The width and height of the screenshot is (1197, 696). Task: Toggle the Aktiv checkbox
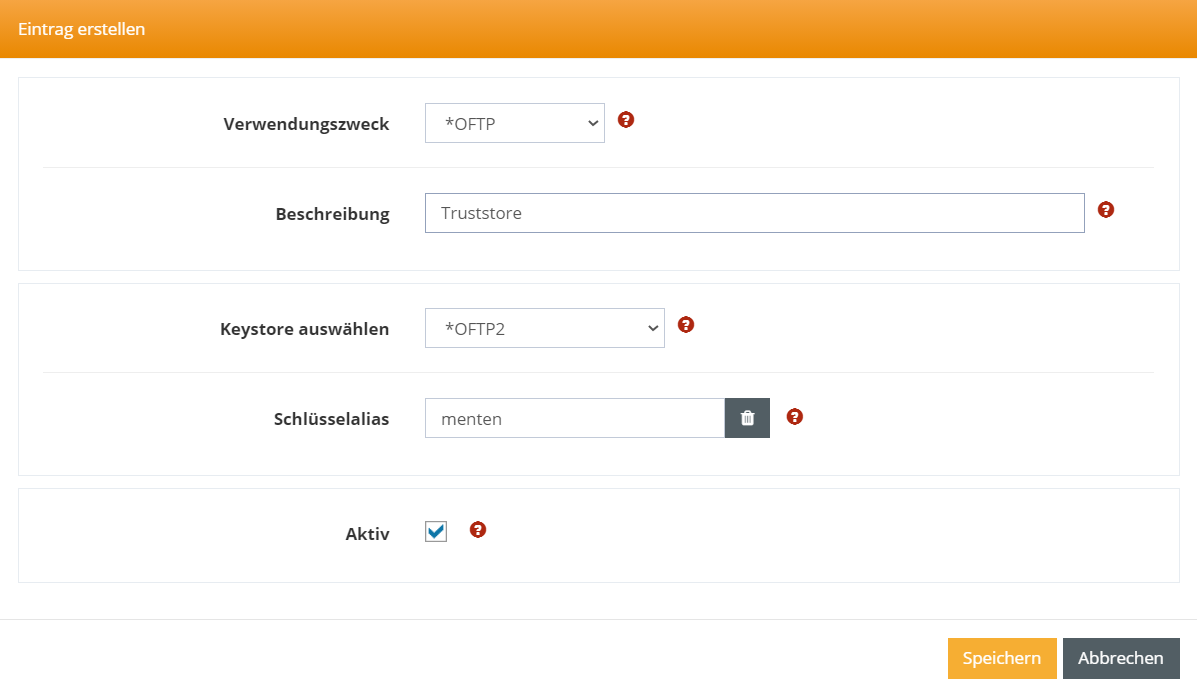coord(436,532)
